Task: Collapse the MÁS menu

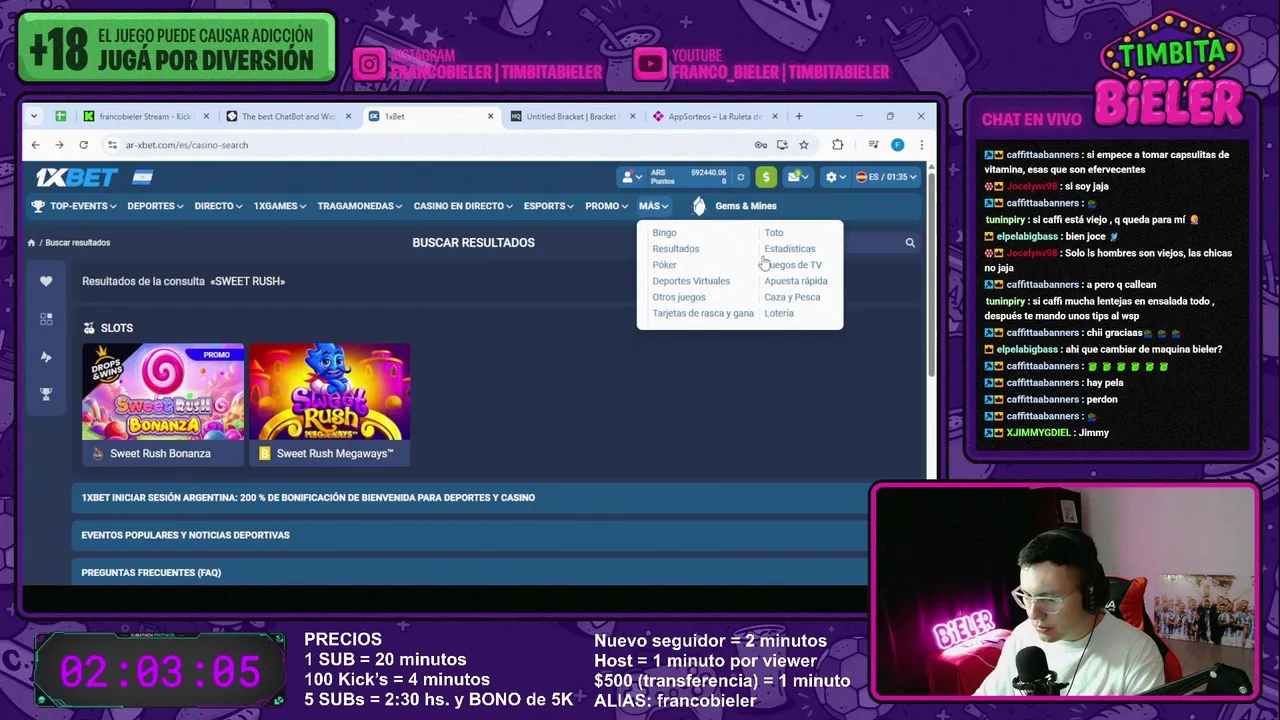Action: [653, 206]
